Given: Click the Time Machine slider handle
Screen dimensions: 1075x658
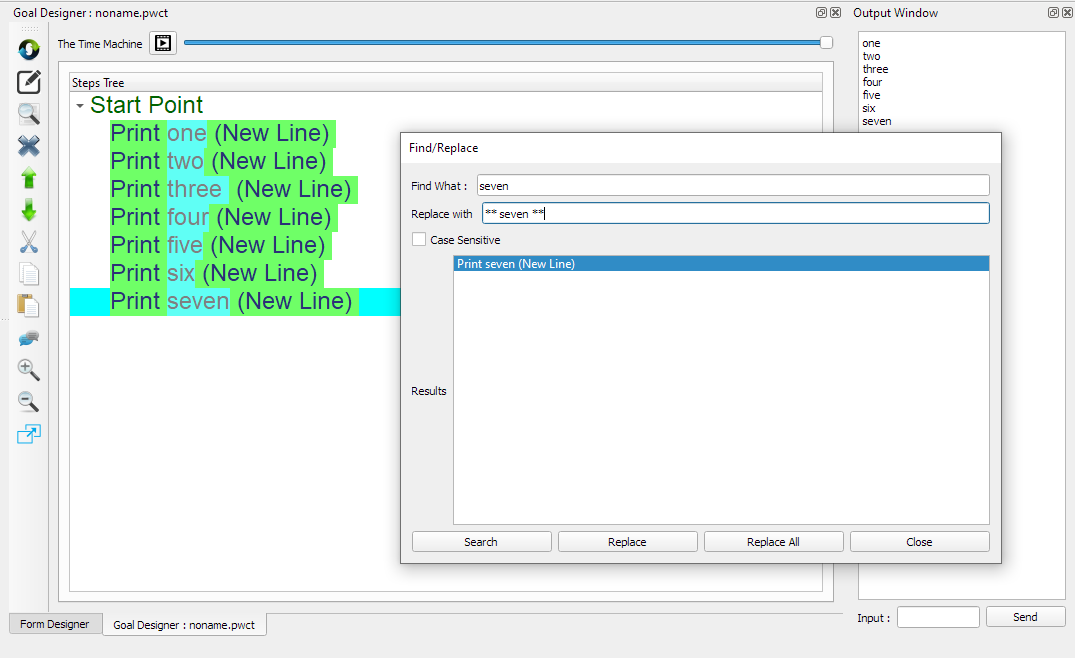Looking at the screenshot, I should [x=826, y=42].
